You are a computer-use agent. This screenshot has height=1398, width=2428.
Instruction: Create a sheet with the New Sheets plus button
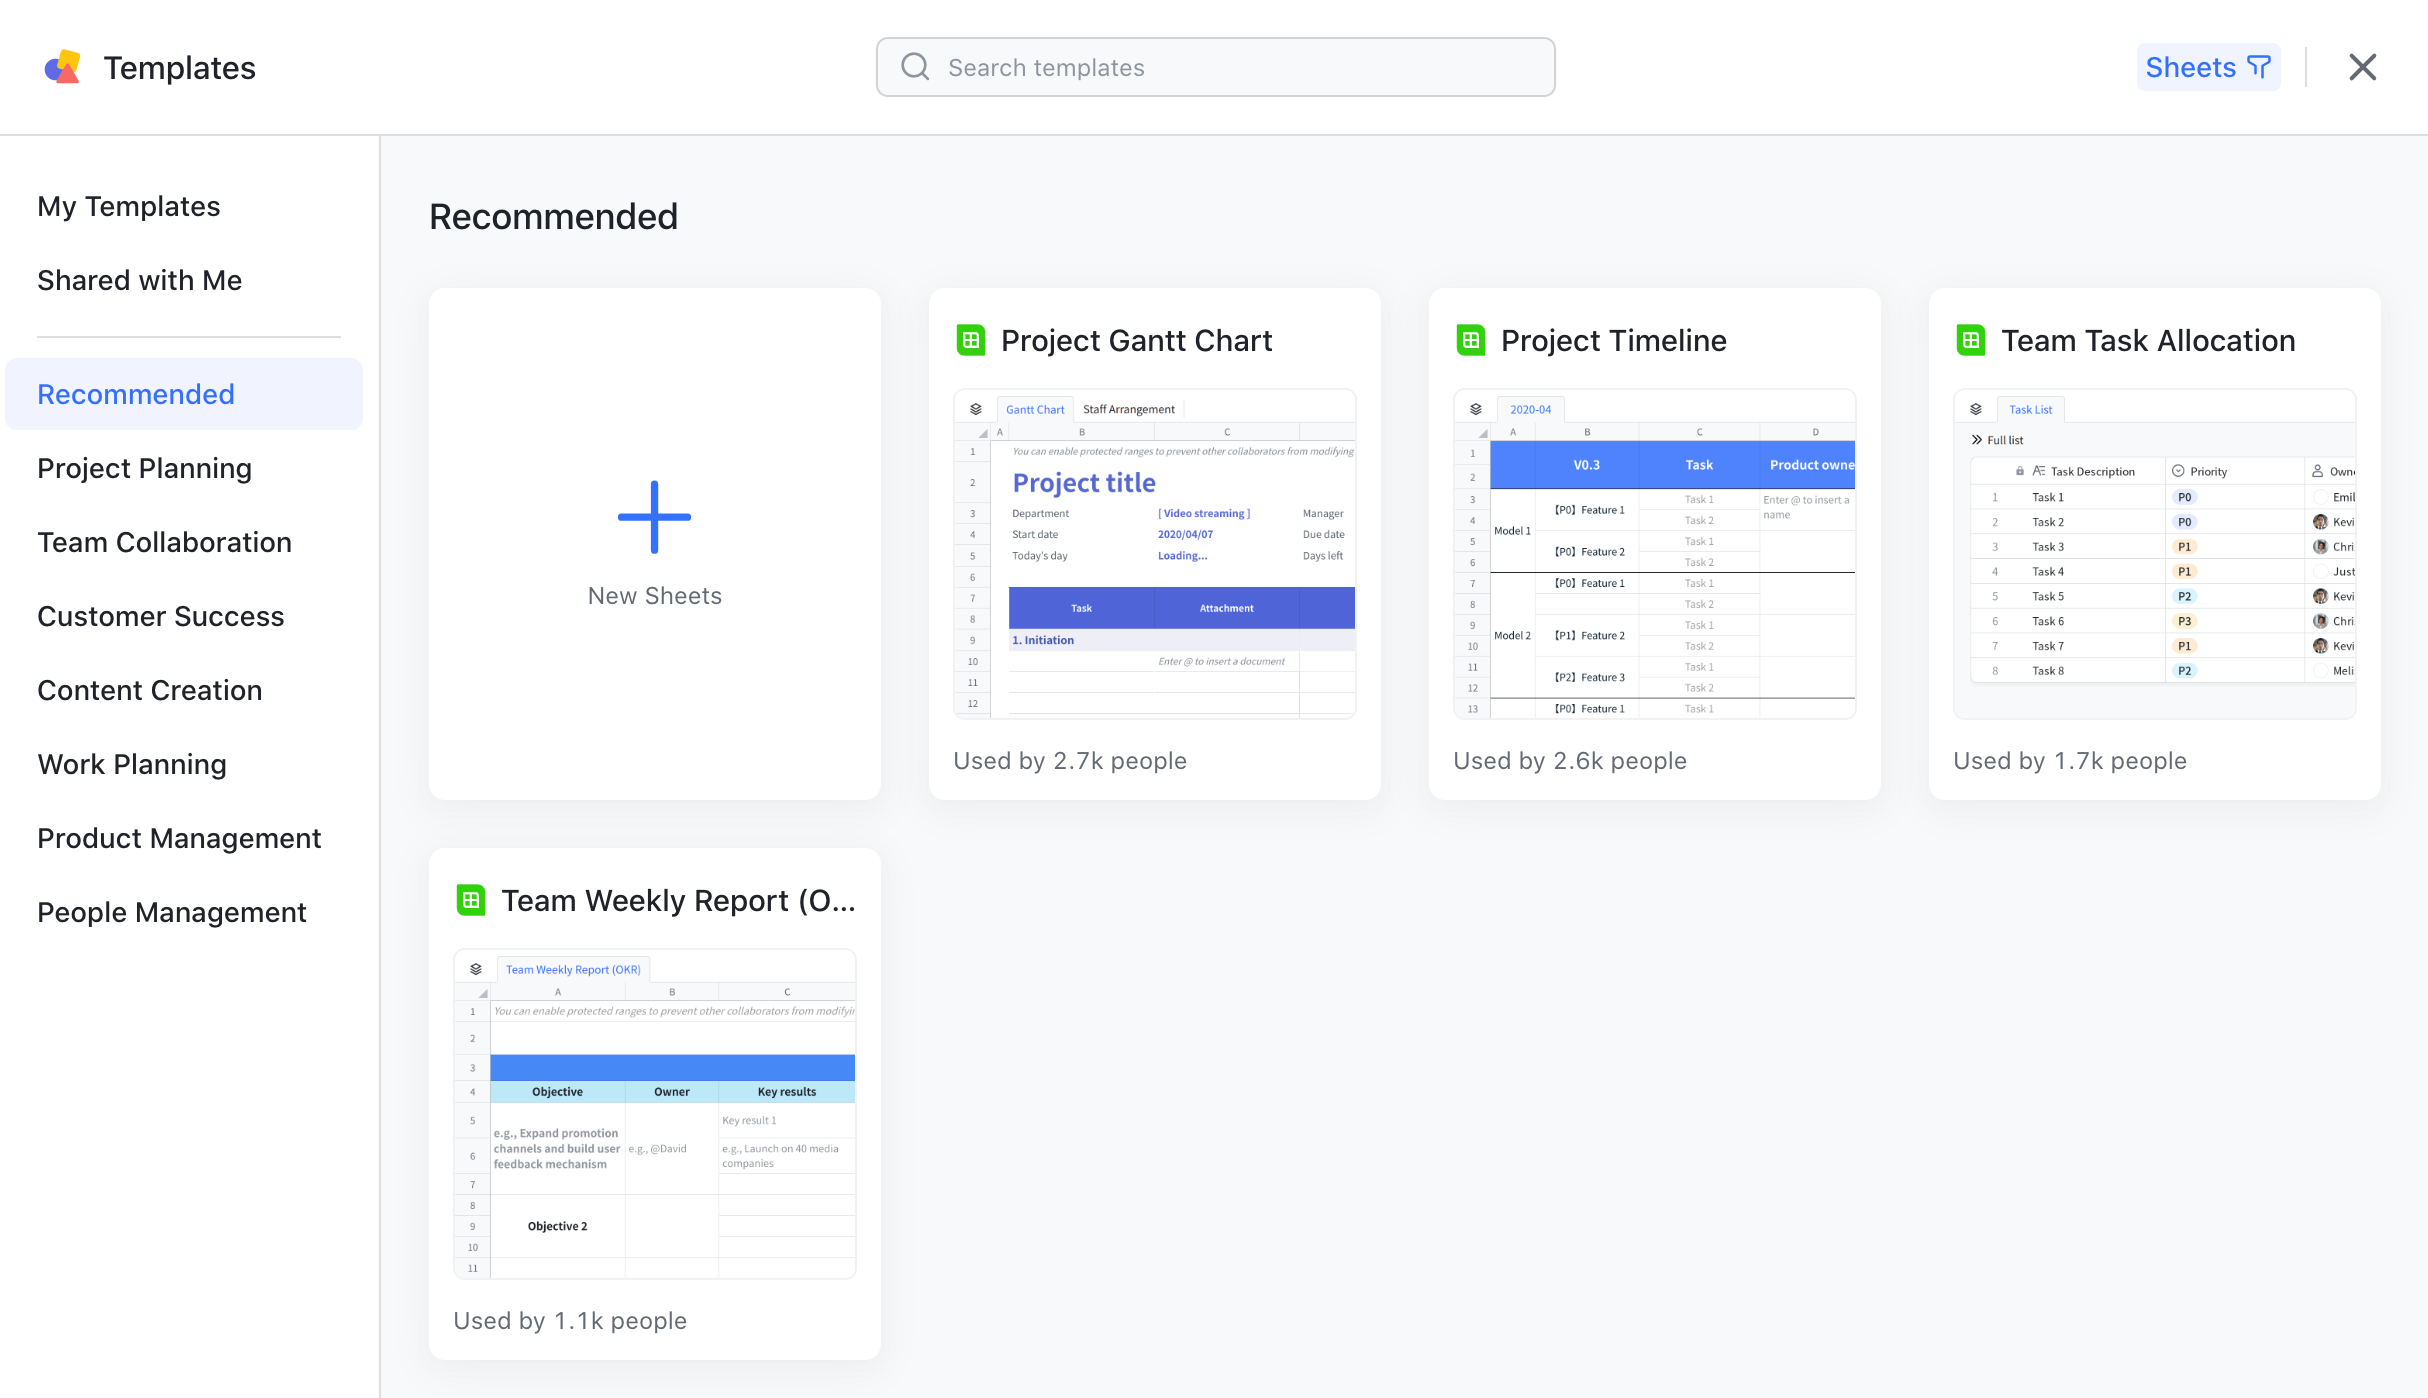[654, 517]
